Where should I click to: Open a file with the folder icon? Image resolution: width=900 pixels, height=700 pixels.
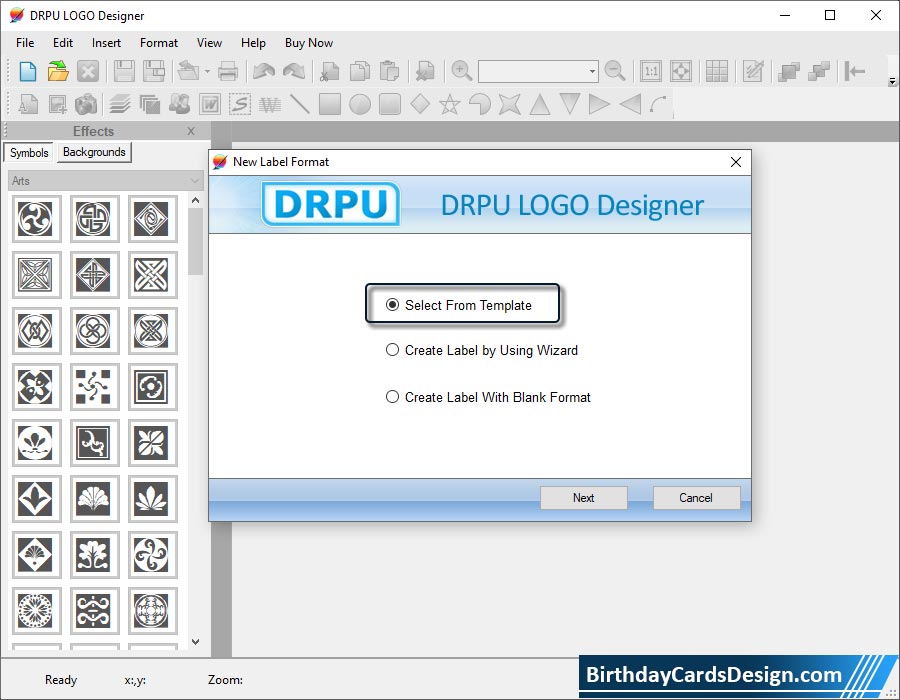point(57,71)
